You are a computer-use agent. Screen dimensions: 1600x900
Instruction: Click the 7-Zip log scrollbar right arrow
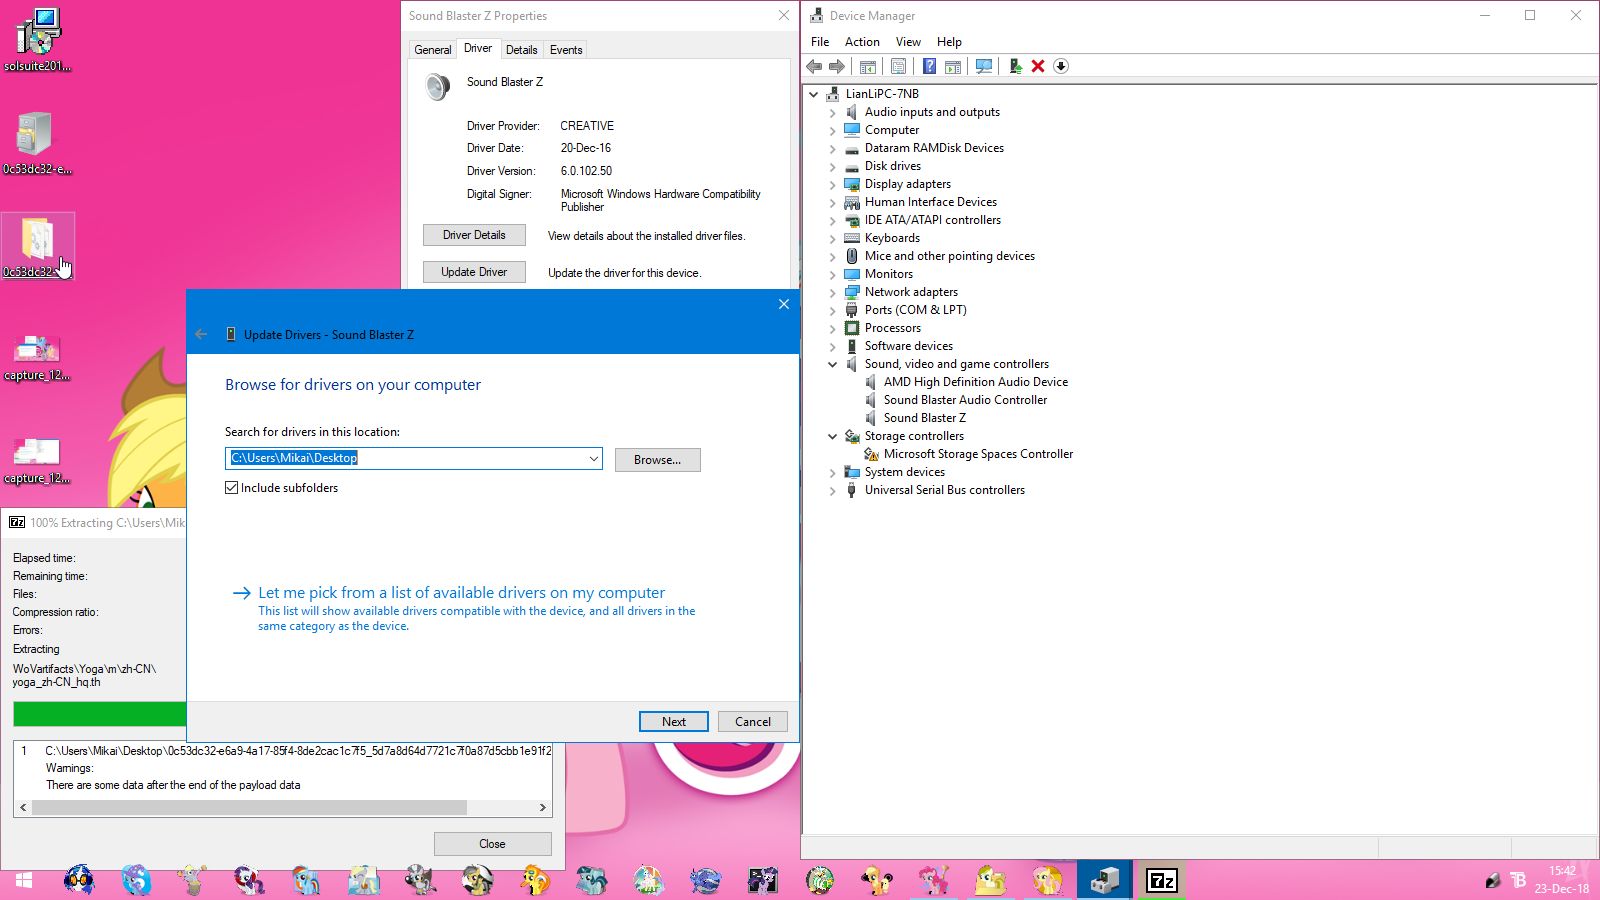point(542,807)
